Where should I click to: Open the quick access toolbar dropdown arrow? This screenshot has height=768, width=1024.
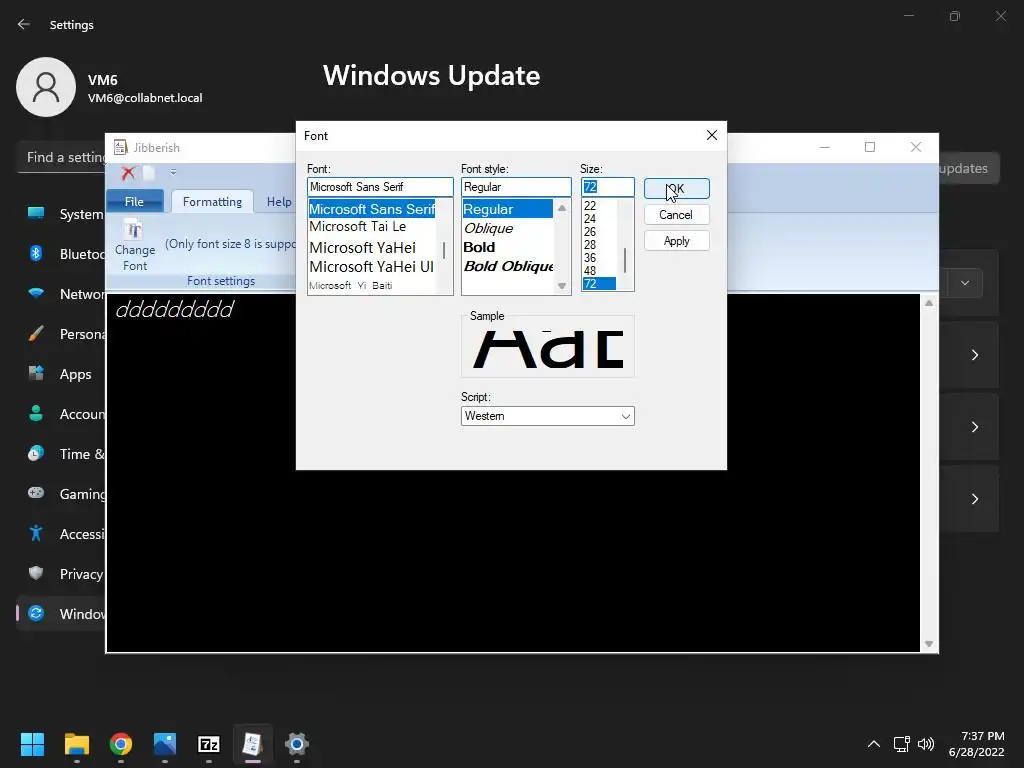[173, 172]
